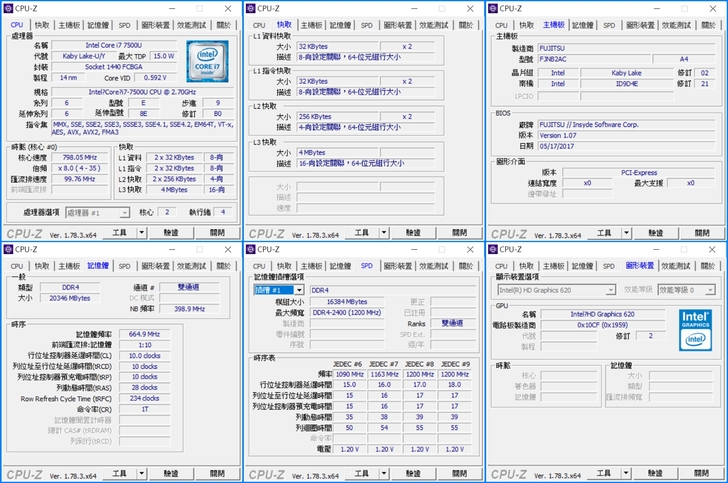Switch to 效能測試 tab in the Intel Core i7 window
The height and width of the screenshot is (483, 728).
coord(189,24)
